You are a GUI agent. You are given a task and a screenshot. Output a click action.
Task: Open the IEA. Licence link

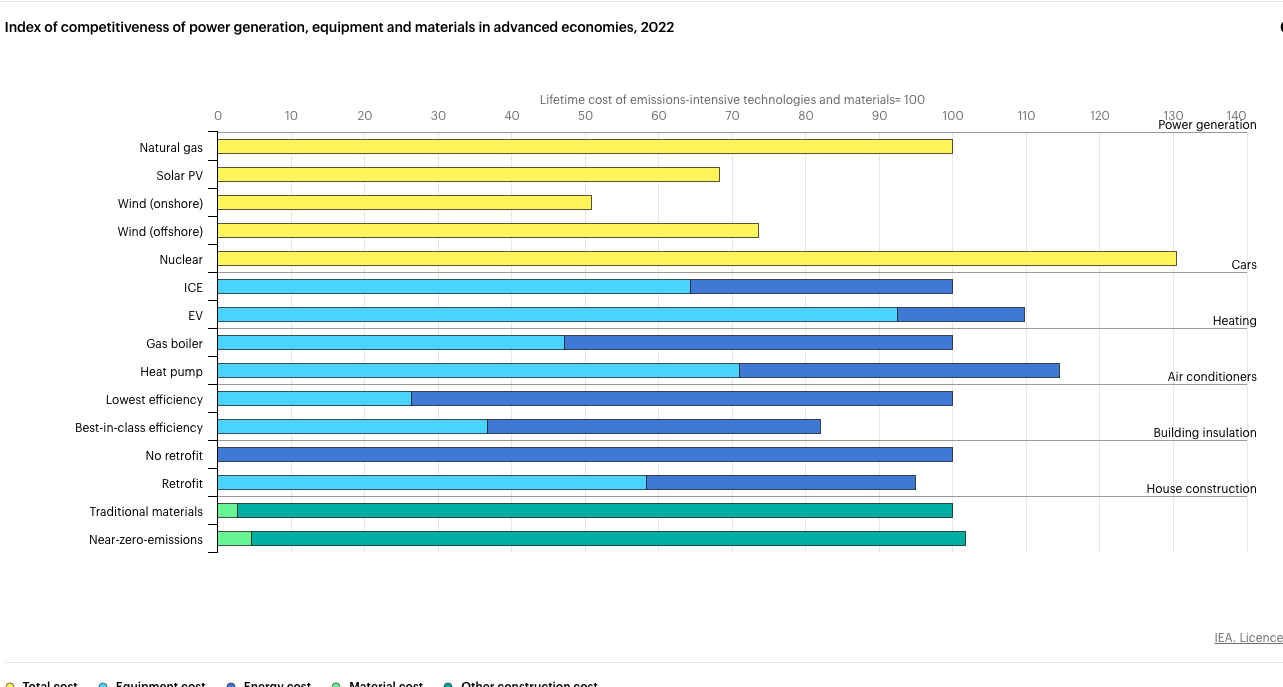[1247, 638]
